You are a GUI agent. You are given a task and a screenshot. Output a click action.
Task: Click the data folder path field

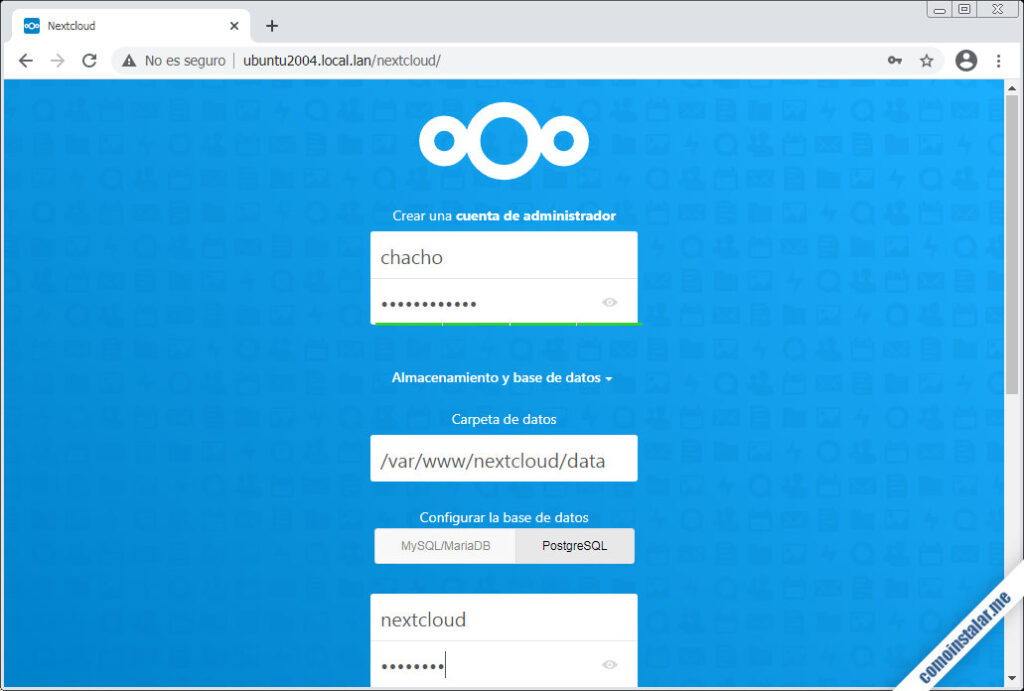pyautogui.click(x=503, y=461)
